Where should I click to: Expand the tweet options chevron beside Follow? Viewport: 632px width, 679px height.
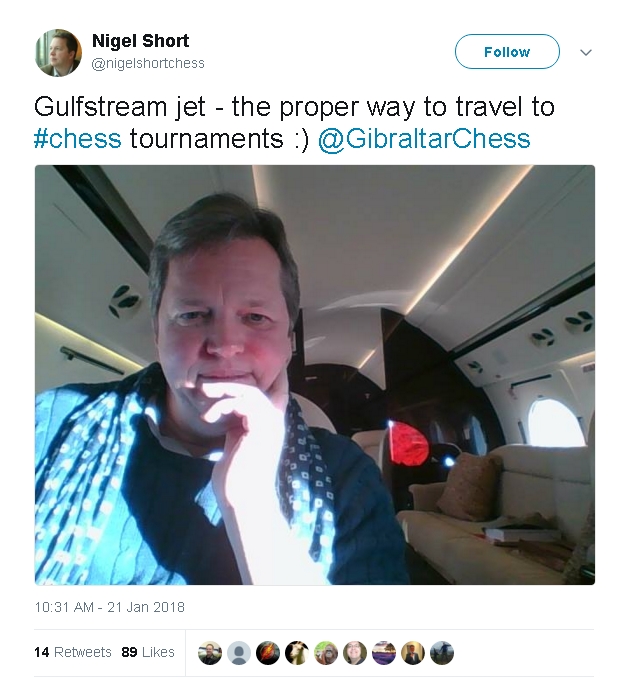[x=586, y=53]
